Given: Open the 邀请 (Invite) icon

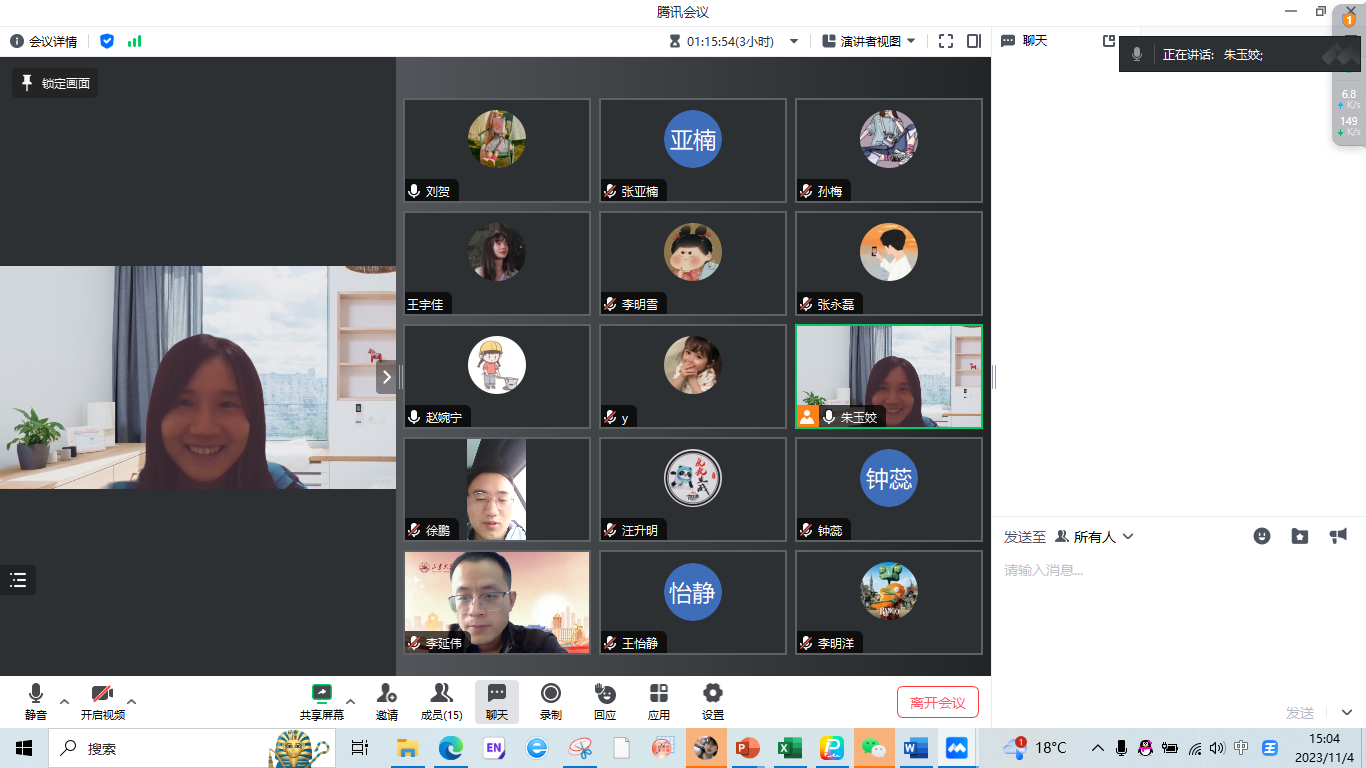Looking at the screenshot, I should (x=386, y=701).
